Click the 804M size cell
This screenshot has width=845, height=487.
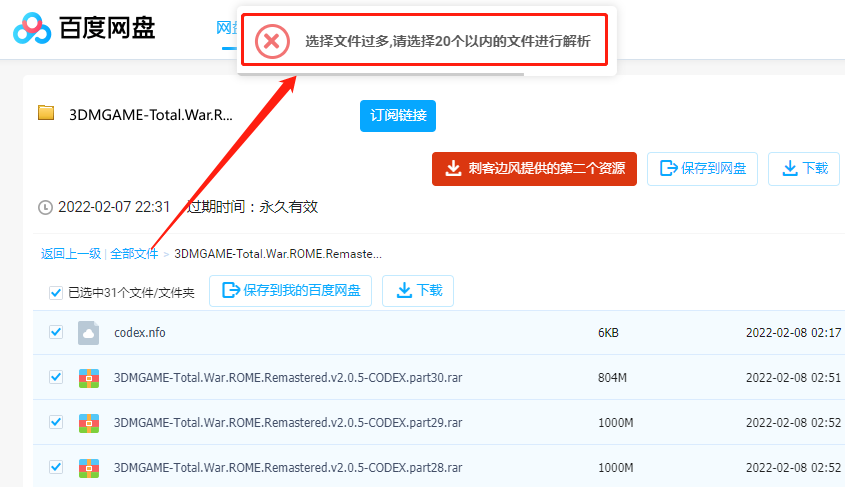612,378
